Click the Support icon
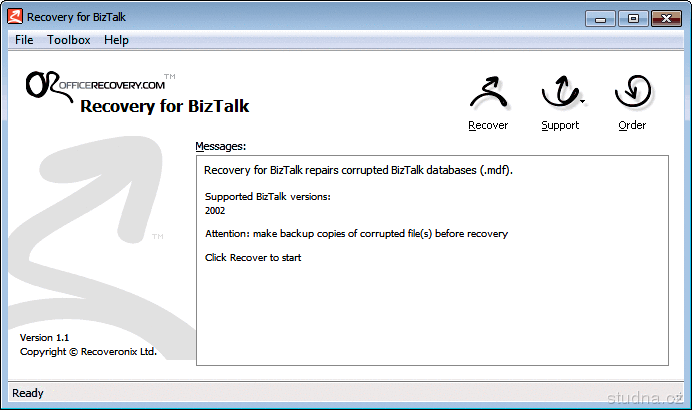692x410 pixels. [x=560, y=91]
